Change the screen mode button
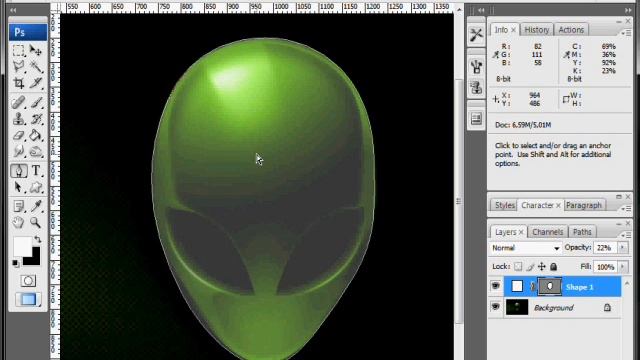The image size is (640, 360). click(28, 299)
